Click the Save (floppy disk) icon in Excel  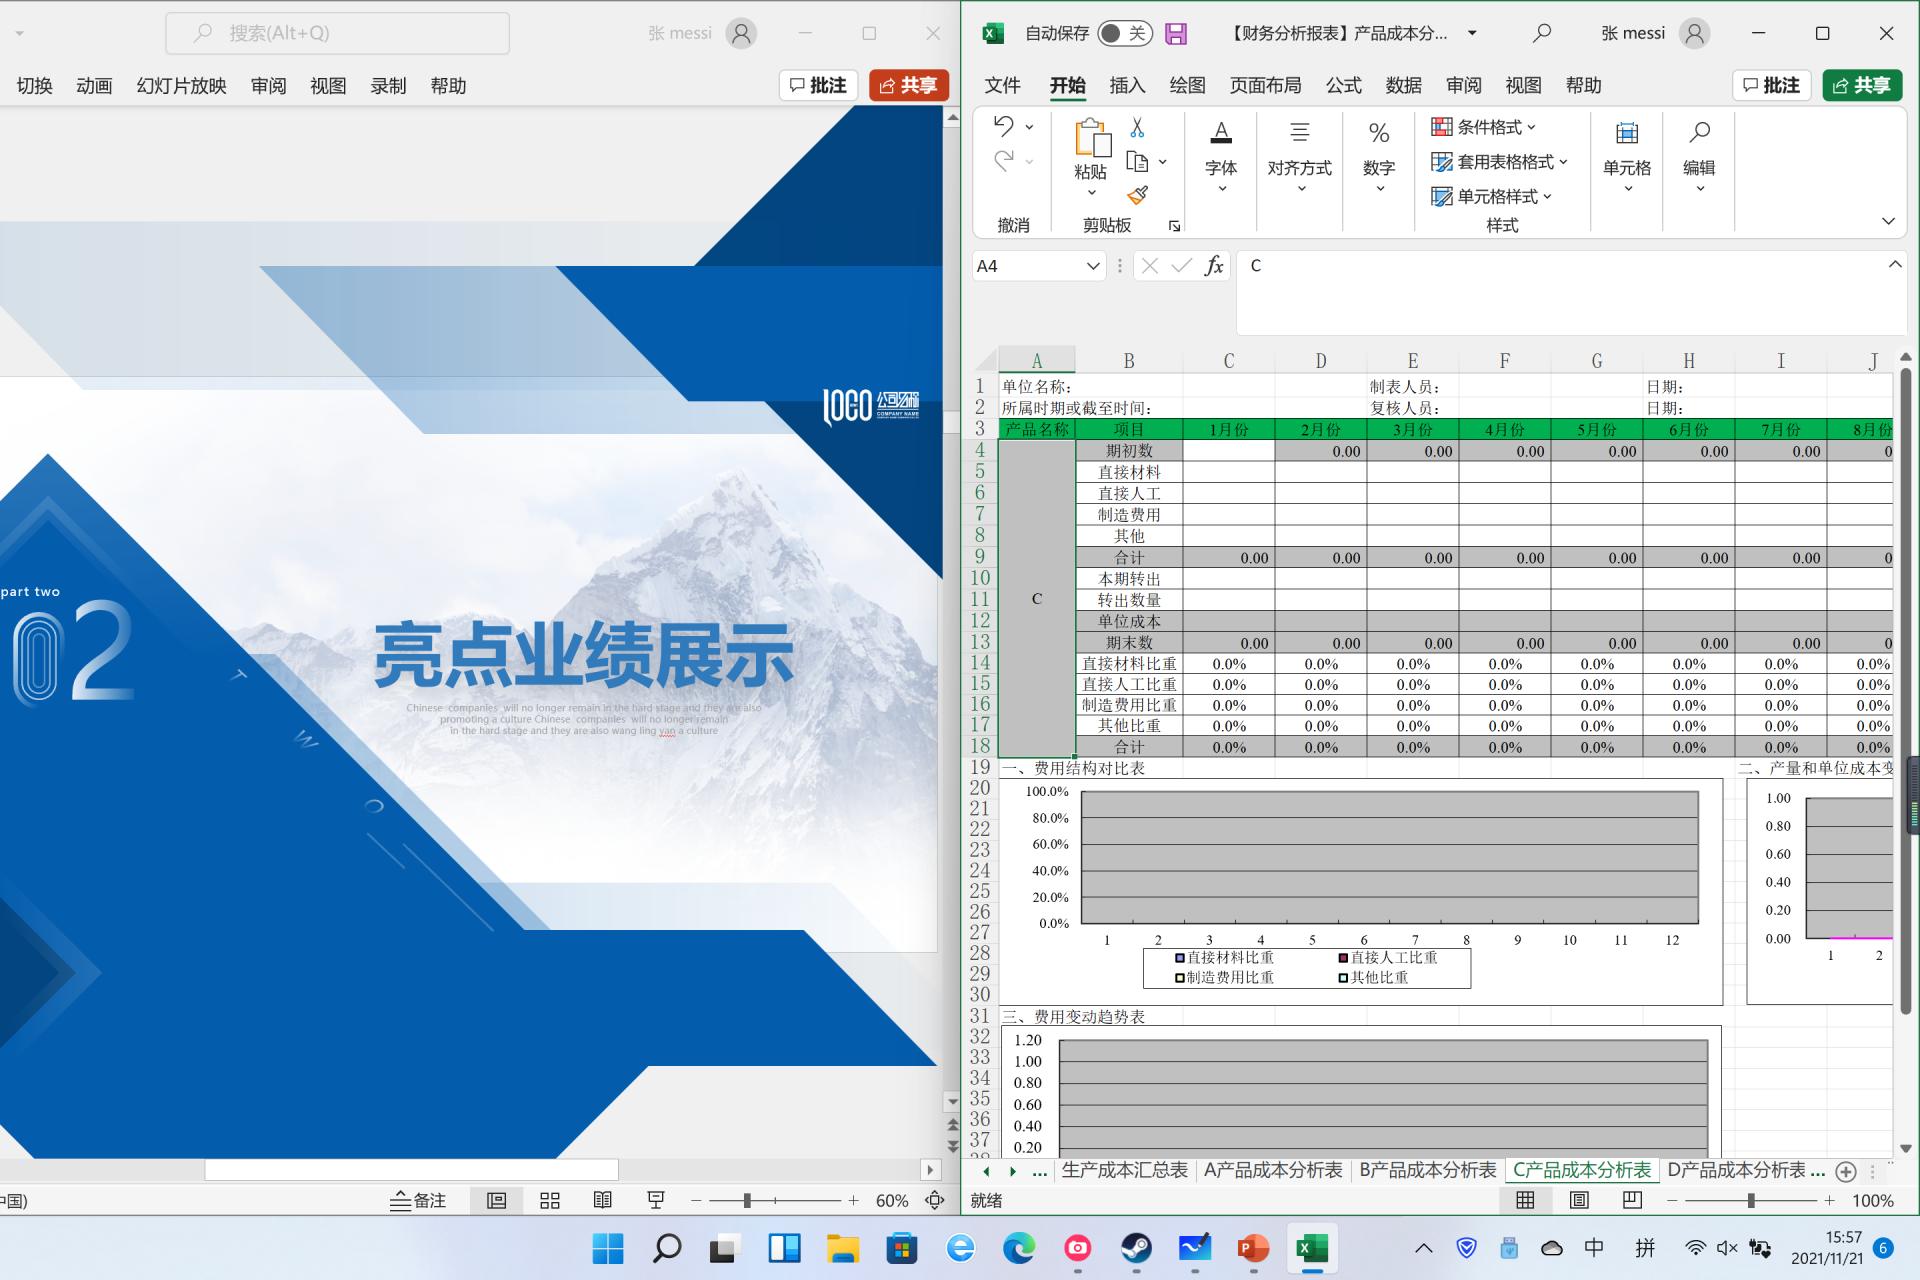point(1175,33)
